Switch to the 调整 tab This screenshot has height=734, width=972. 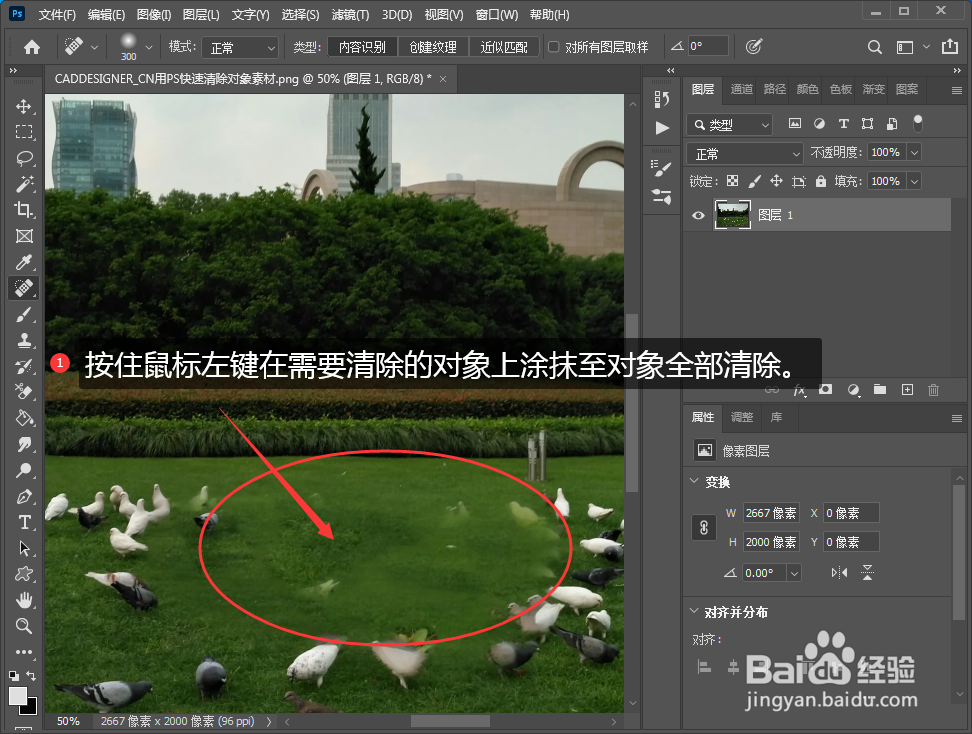741,417
